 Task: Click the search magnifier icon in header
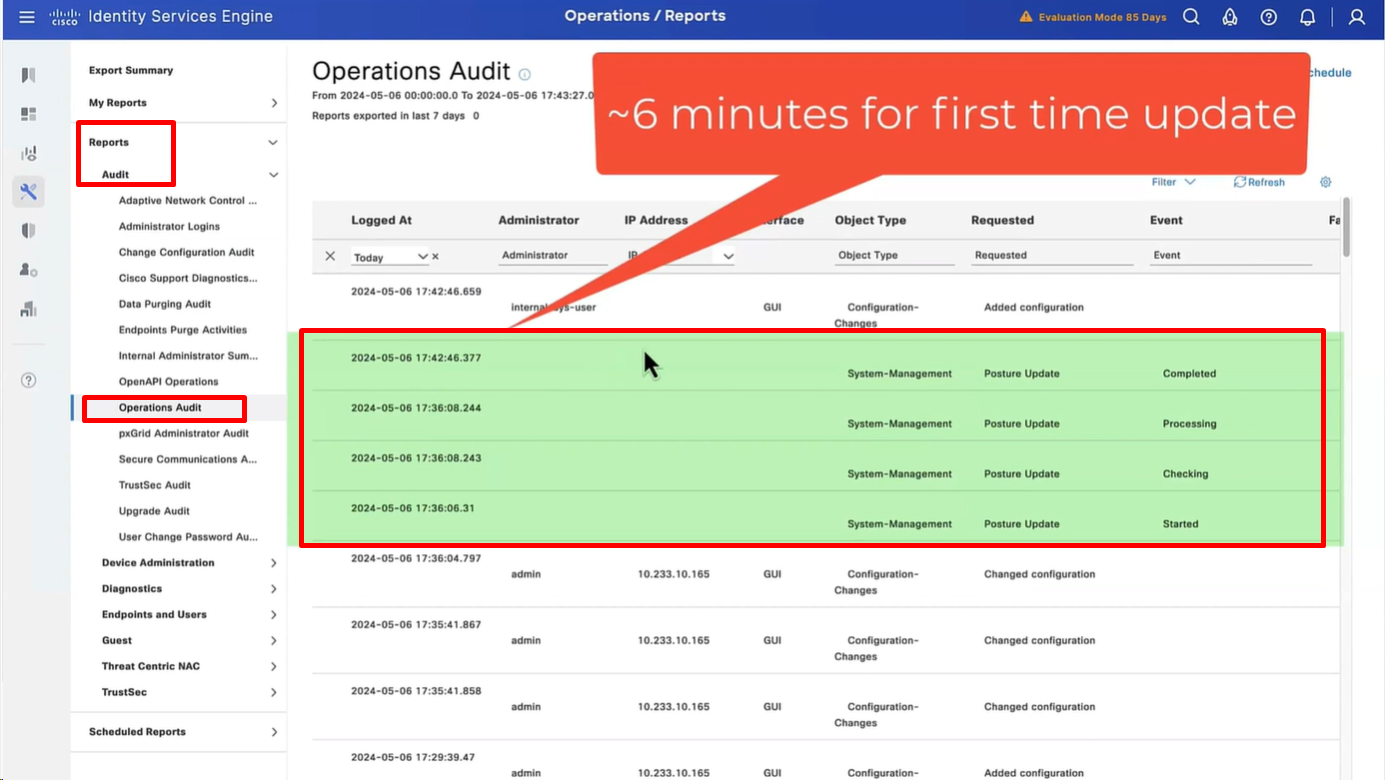pos(1191,17)
